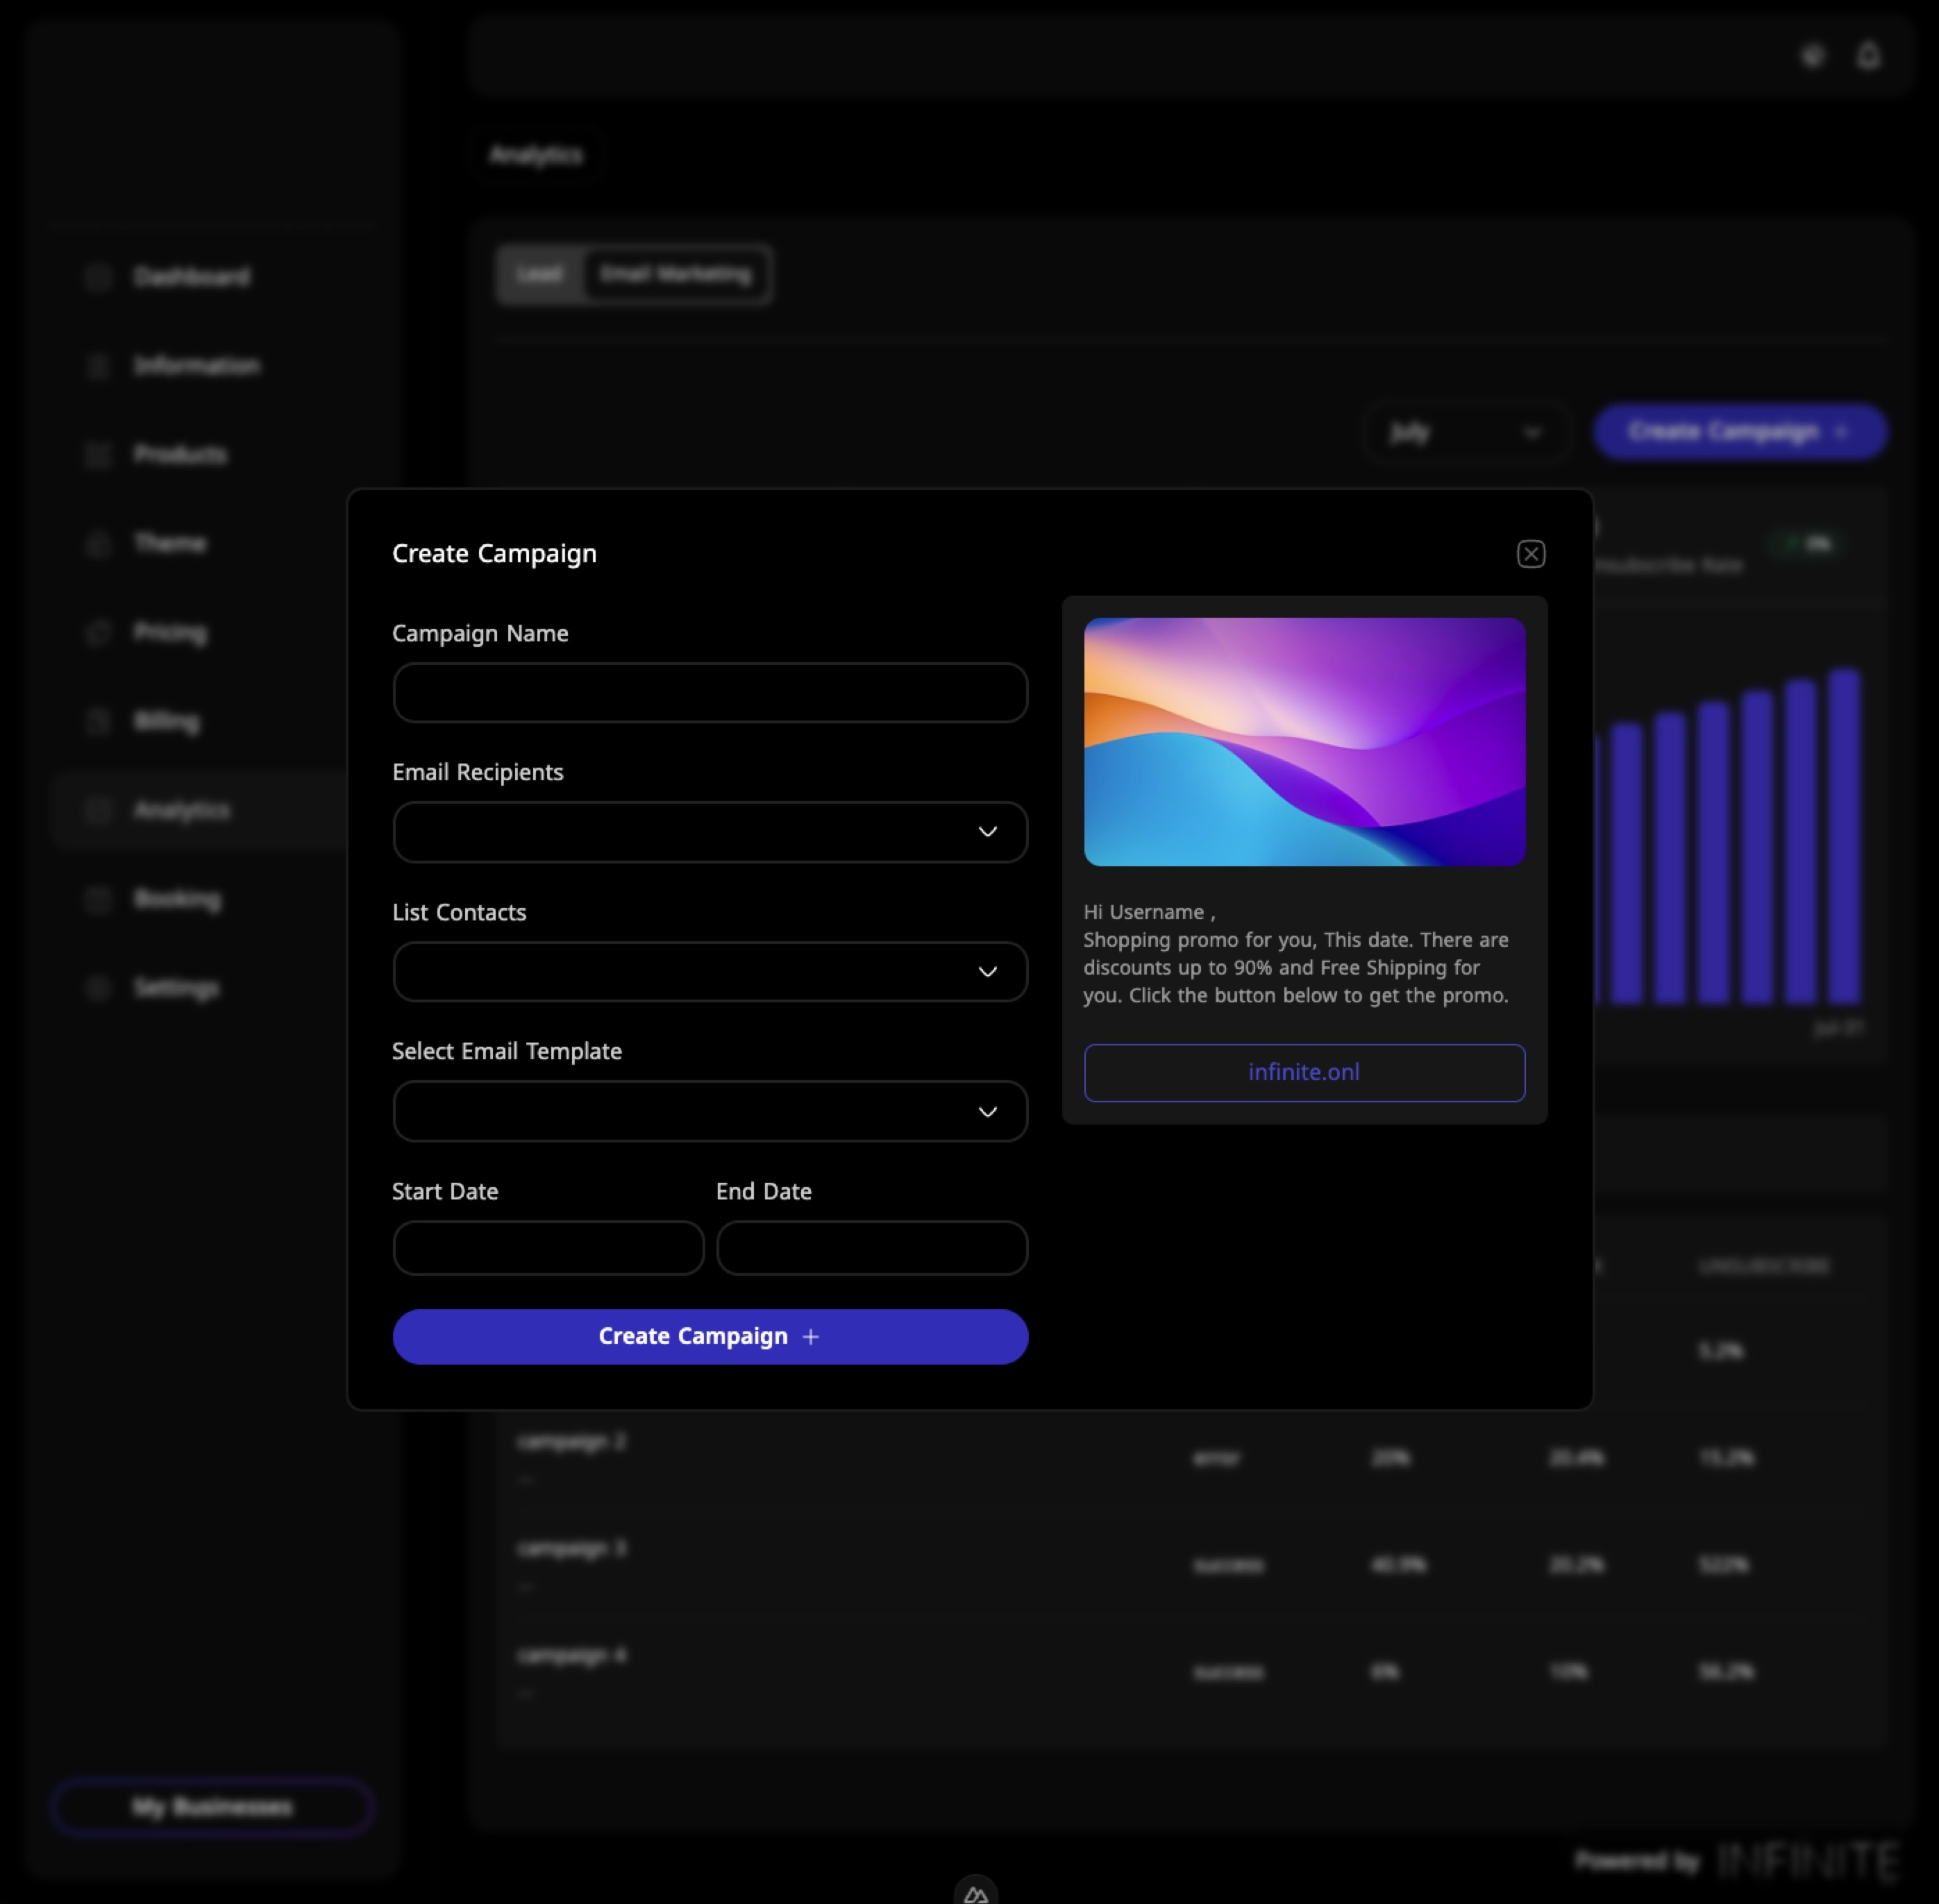
Task: Open Settings in the sidebar
Action: [x=176, y=988]
